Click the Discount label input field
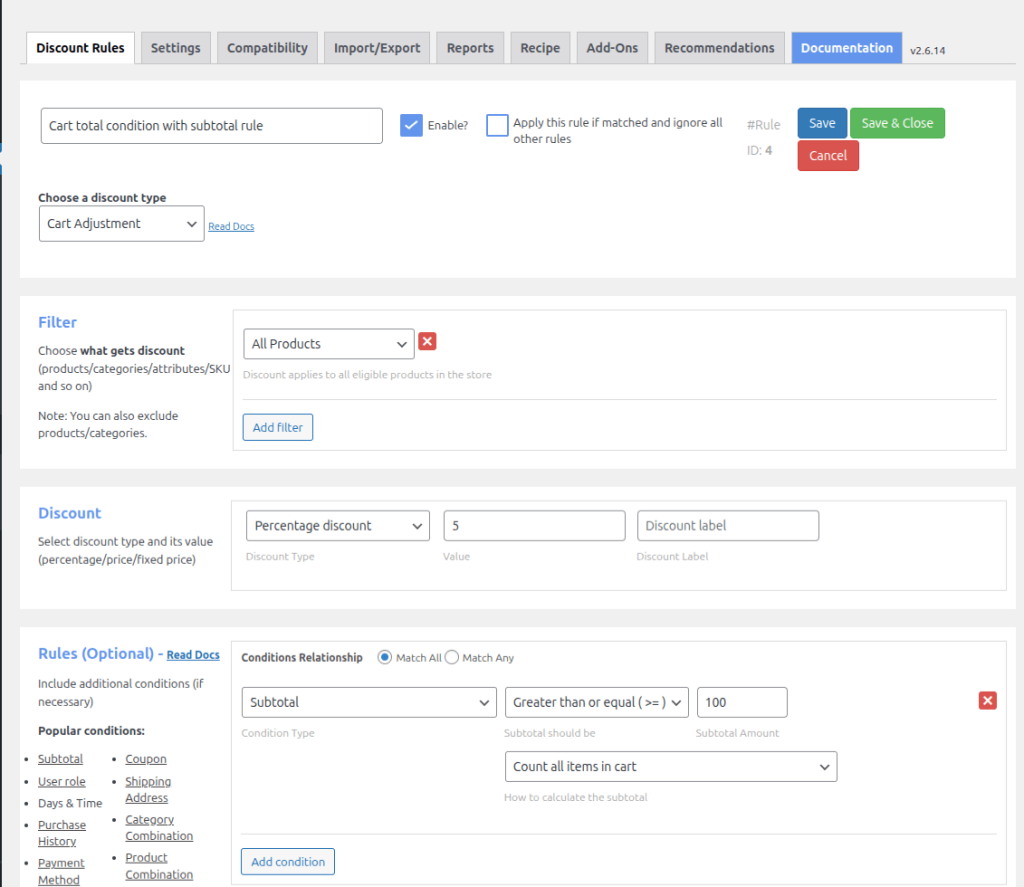 (727, 526)
